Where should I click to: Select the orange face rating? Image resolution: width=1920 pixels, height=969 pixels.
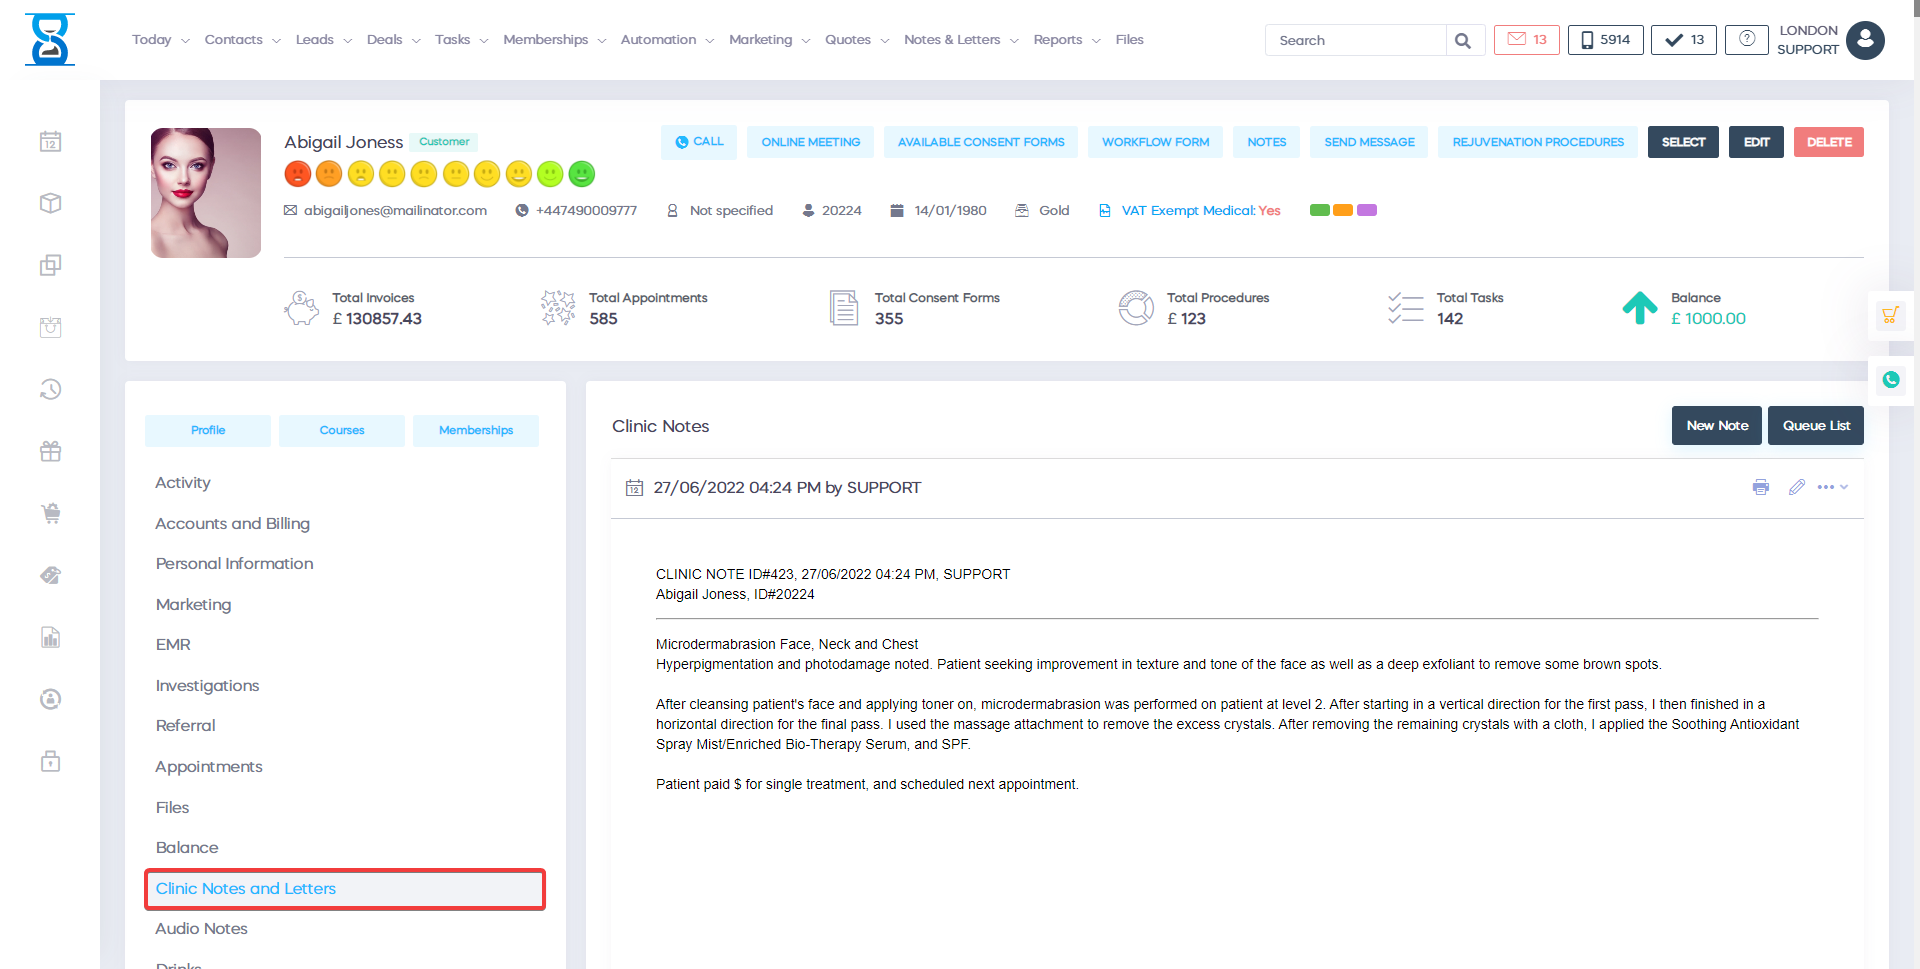coord(329,174)
